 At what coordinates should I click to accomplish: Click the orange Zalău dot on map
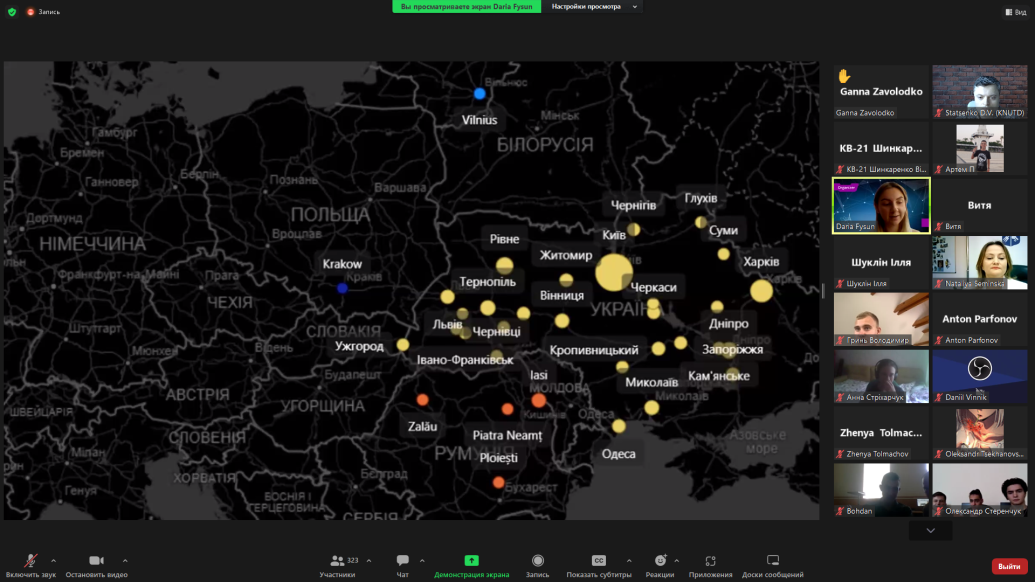tap(422, 399)
